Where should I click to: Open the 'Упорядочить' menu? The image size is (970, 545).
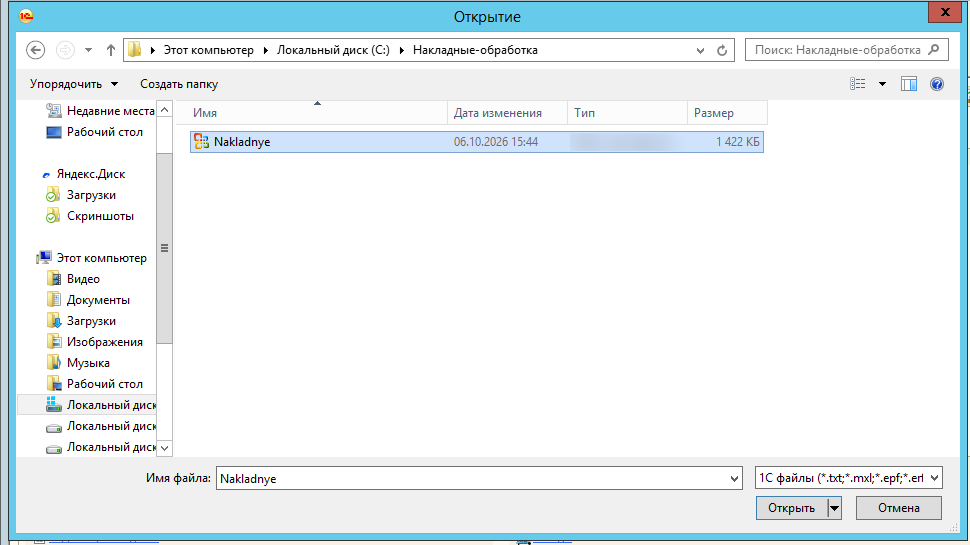click(x=74, y=84)
